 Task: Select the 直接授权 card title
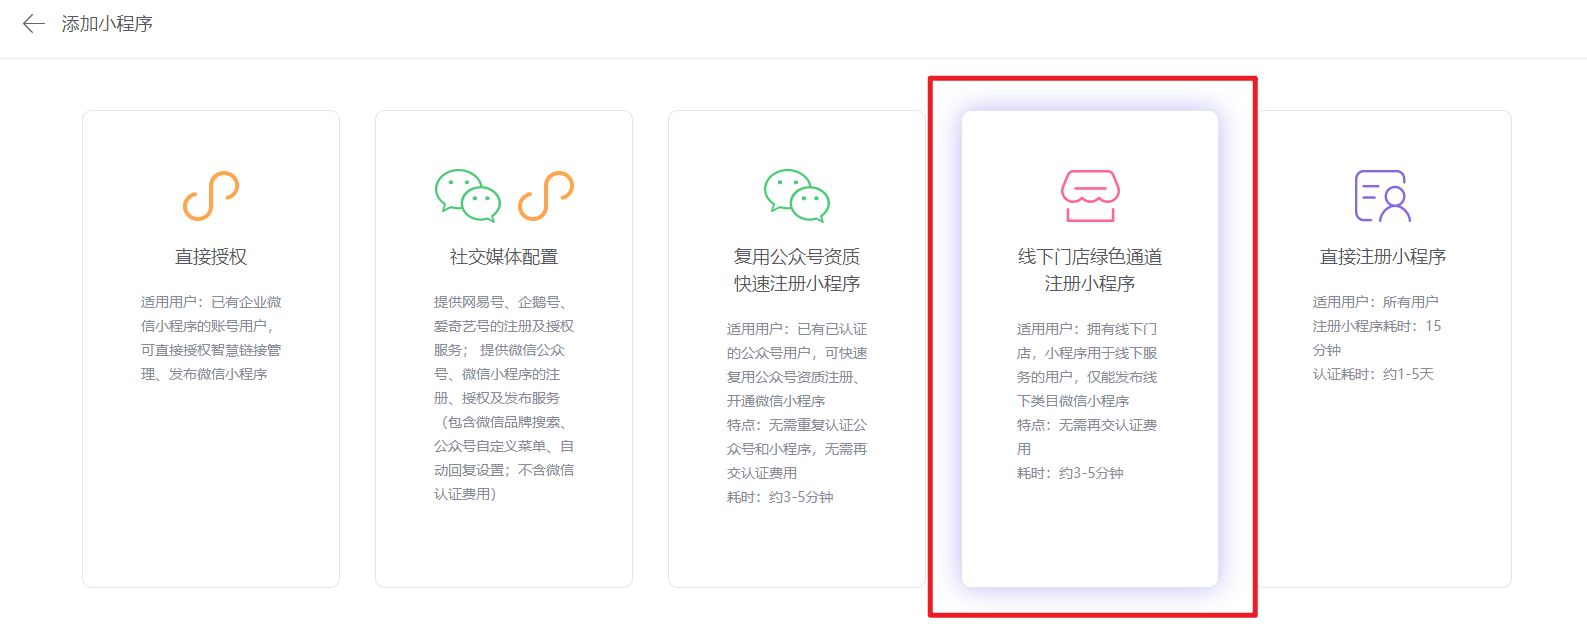click(x=211, y=257)
